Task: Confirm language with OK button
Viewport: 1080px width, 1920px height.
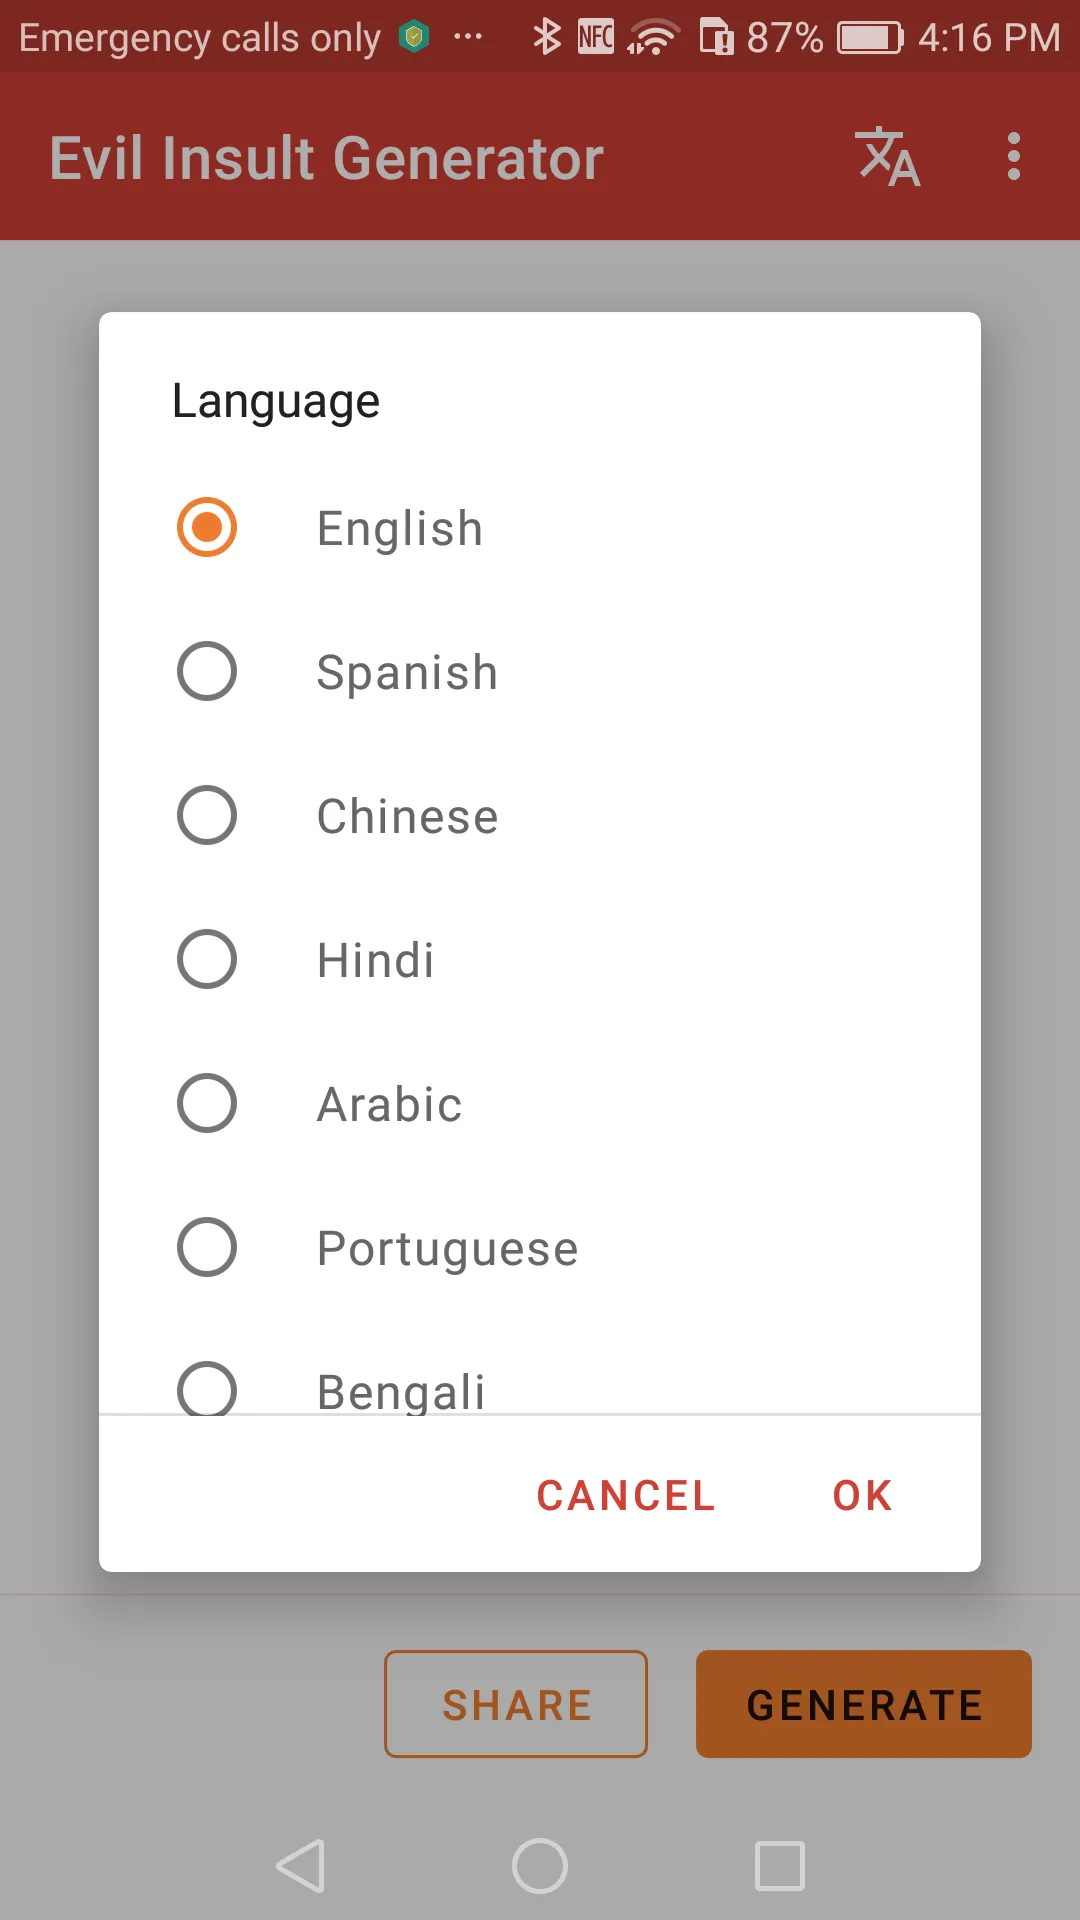Action: [x=862, y=1495]
